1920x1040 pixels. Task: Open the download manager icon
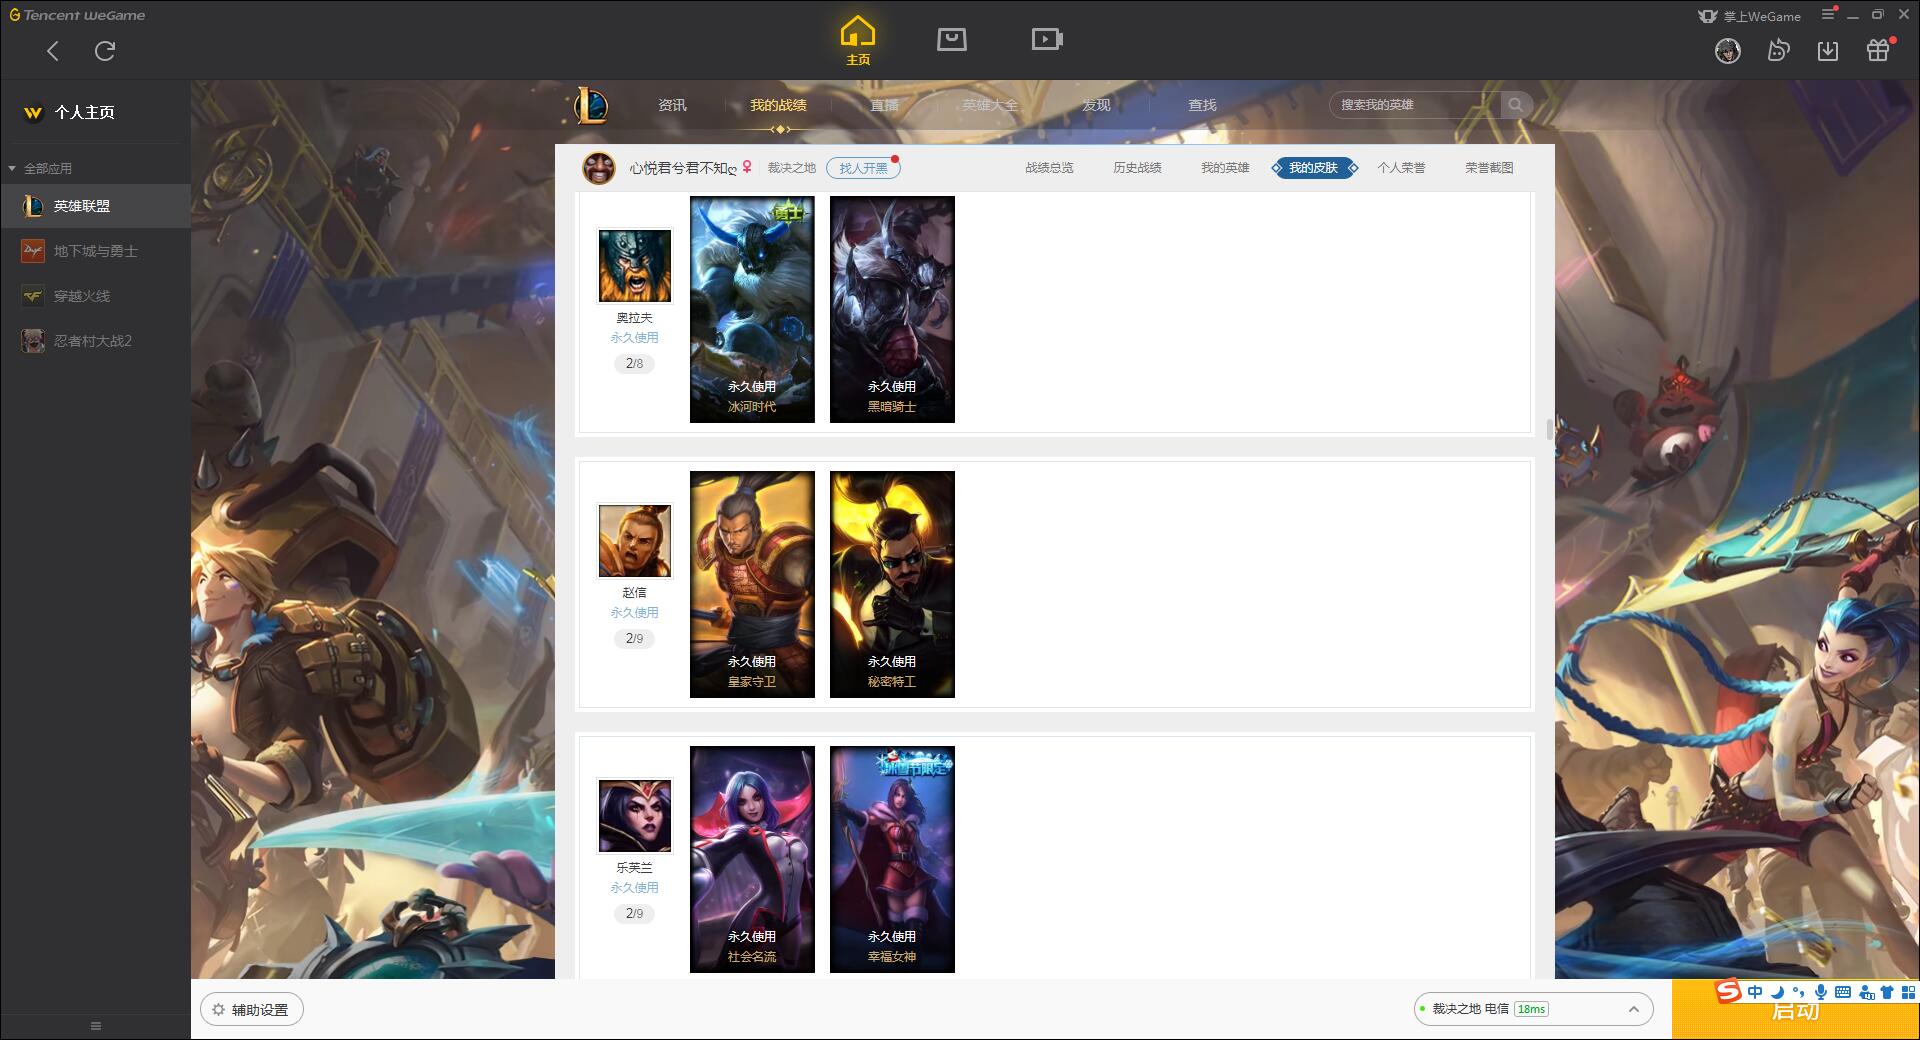coord(1827,51)
